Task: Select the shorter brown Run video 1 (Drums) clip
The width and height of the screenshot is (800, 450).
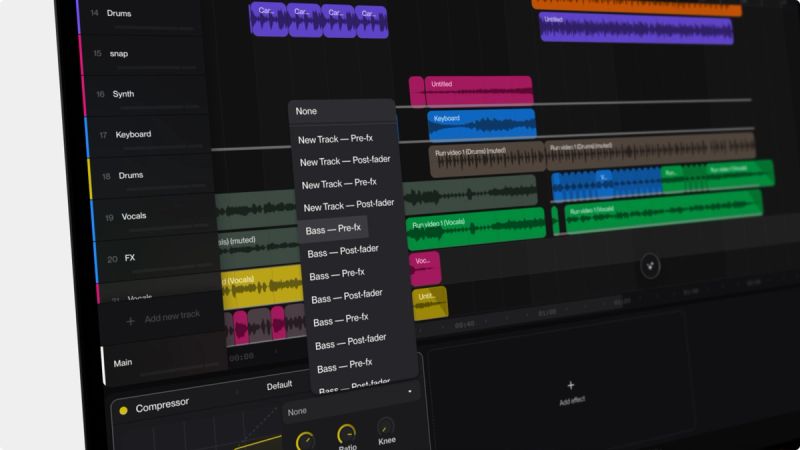Action: (x=487, y=158)
